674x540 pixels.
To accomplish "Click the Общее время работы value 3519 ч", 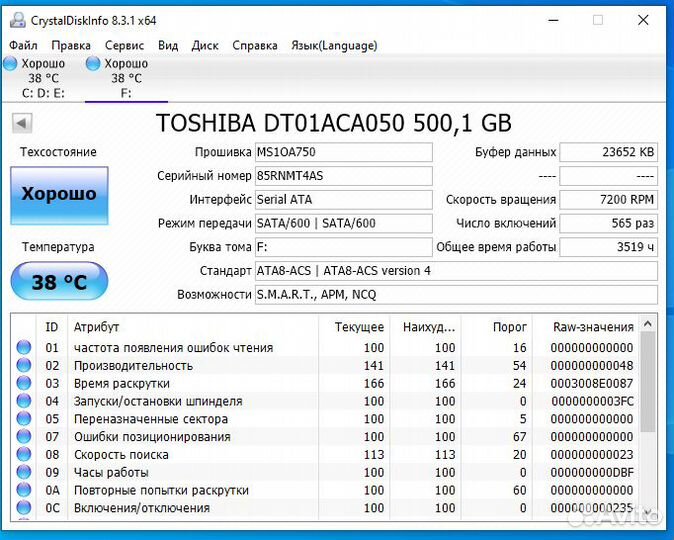I will pyautogui.click(x=609, y=247).
